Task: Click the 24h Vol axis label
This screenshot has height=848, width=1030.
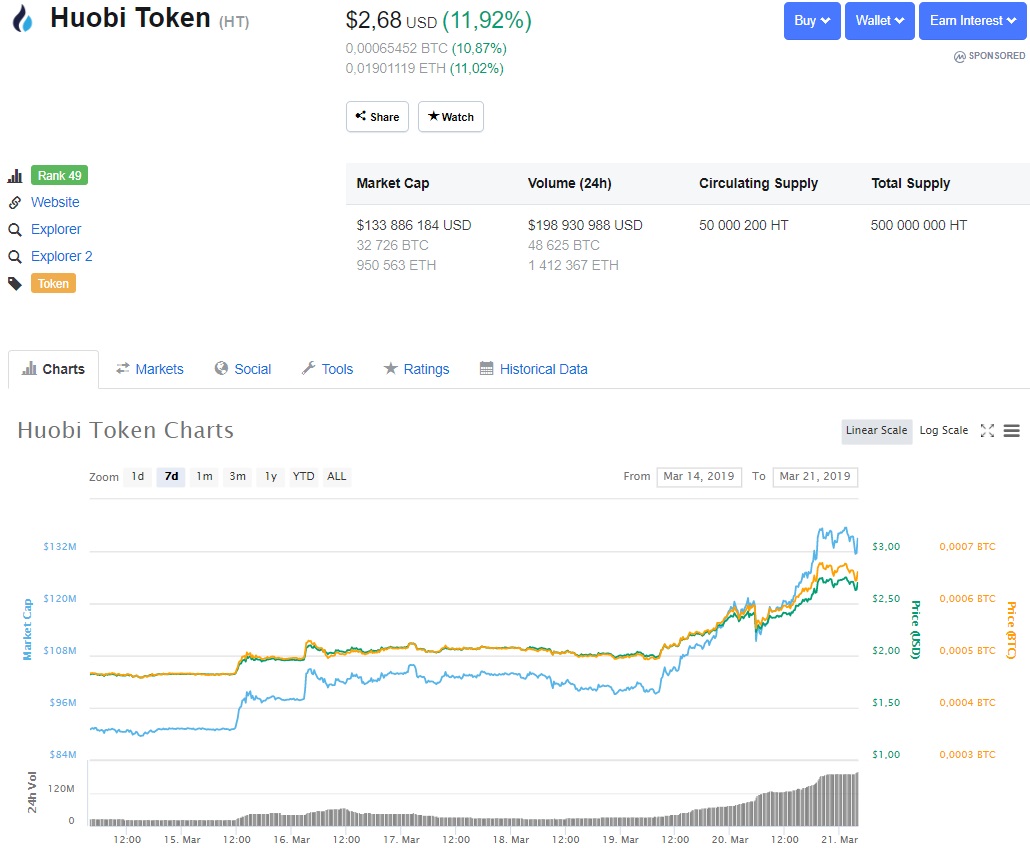Action: (x=32, y=792)
